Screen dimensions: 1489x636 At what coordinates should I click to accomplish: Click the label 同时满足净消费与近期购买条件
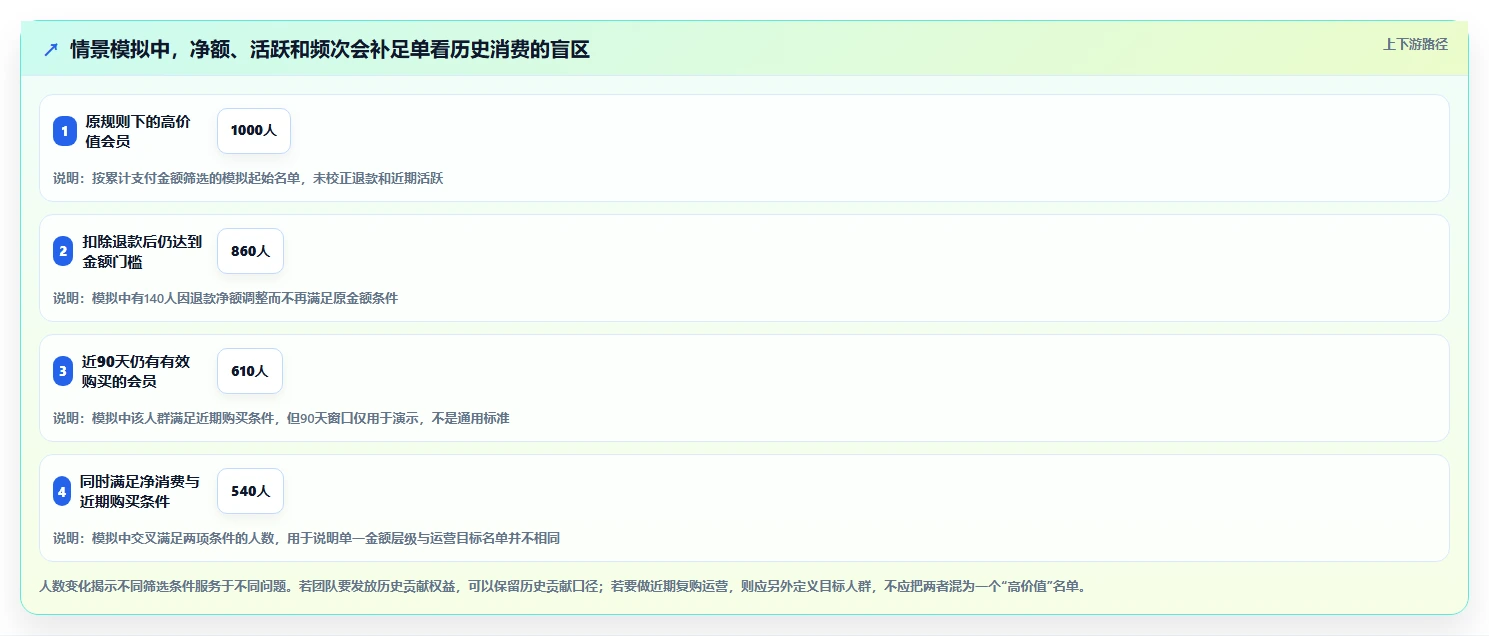(x=140, y=491)
